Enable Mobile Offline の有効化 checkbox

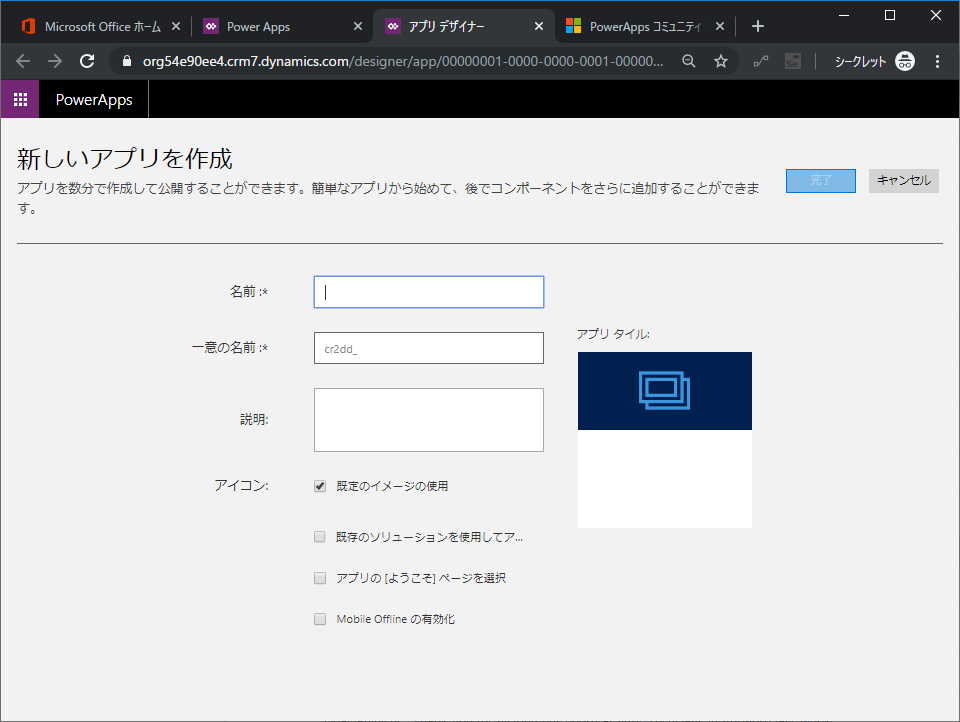click(x=320, y=619)
